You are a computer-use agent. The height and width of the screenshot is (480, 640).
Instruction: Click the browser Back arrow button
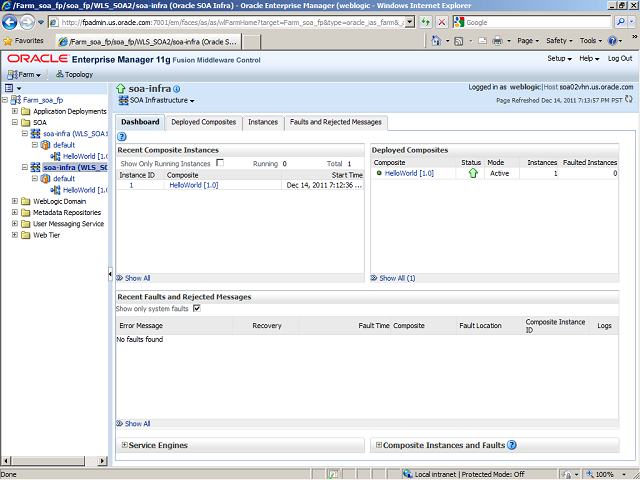coord(12,22)
